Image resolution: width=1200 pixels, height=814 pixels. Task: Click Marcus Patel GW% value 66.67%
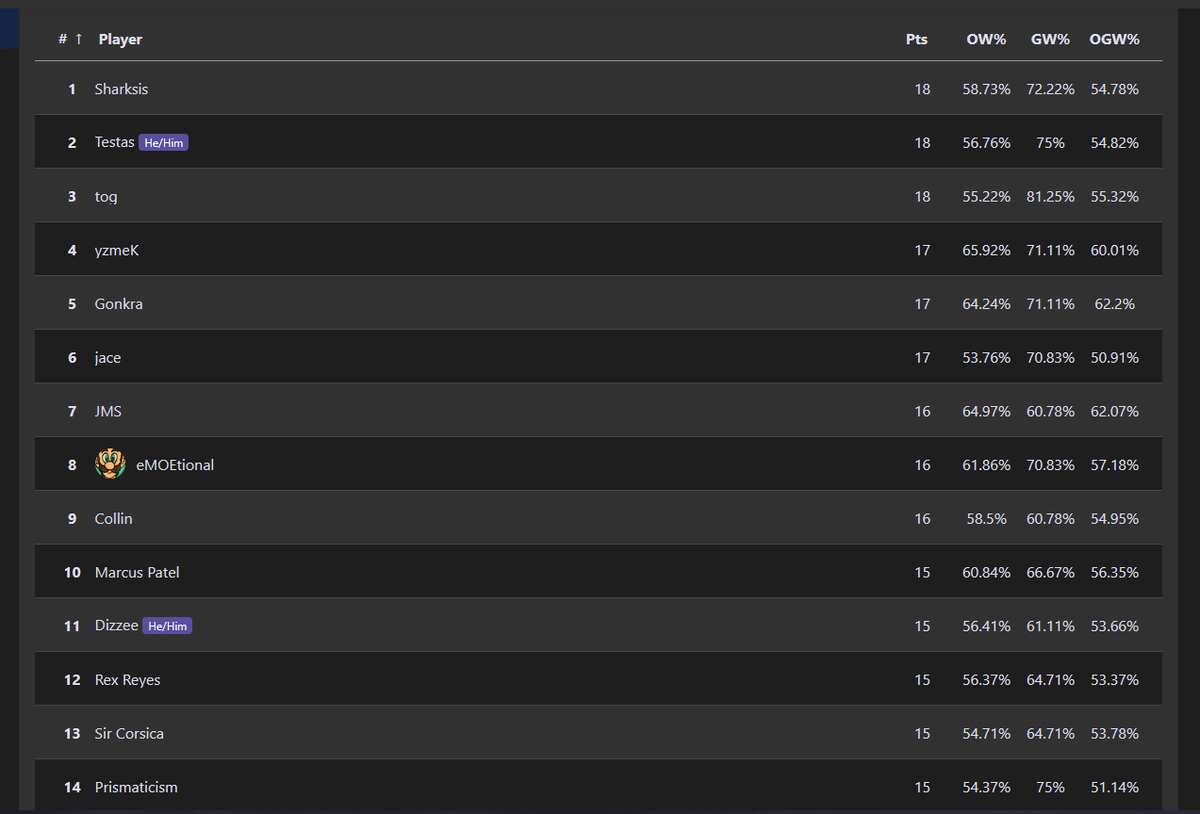1050,572
